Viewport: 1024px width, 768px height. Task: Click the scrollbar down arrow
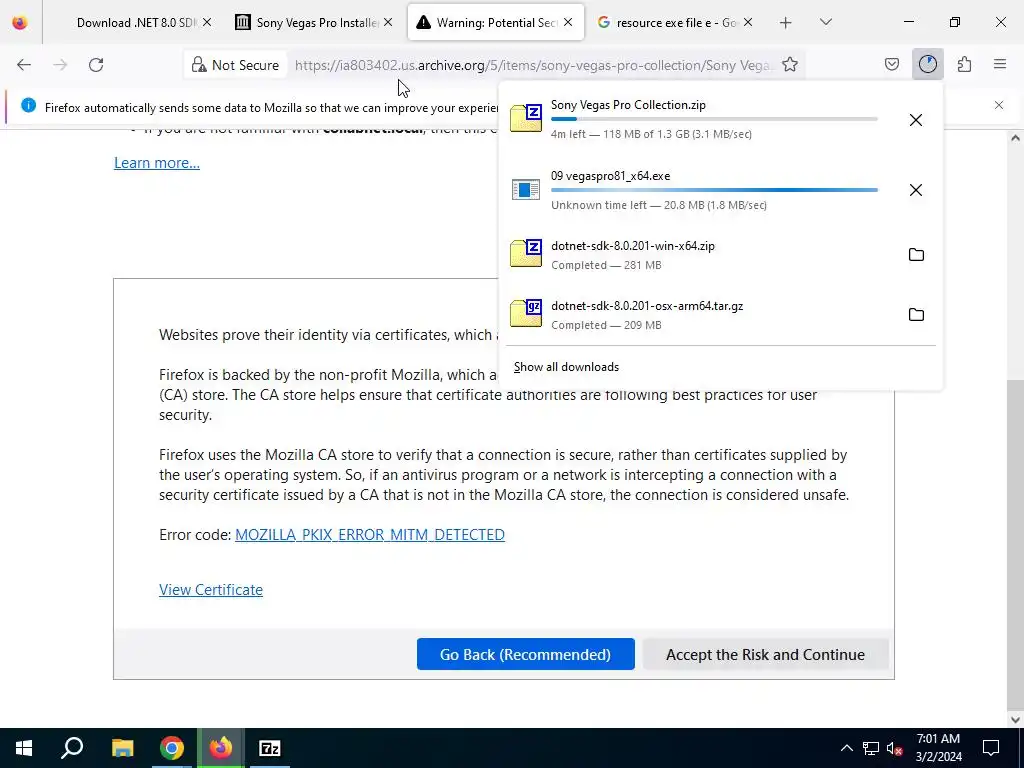[x=1015, y=720]
